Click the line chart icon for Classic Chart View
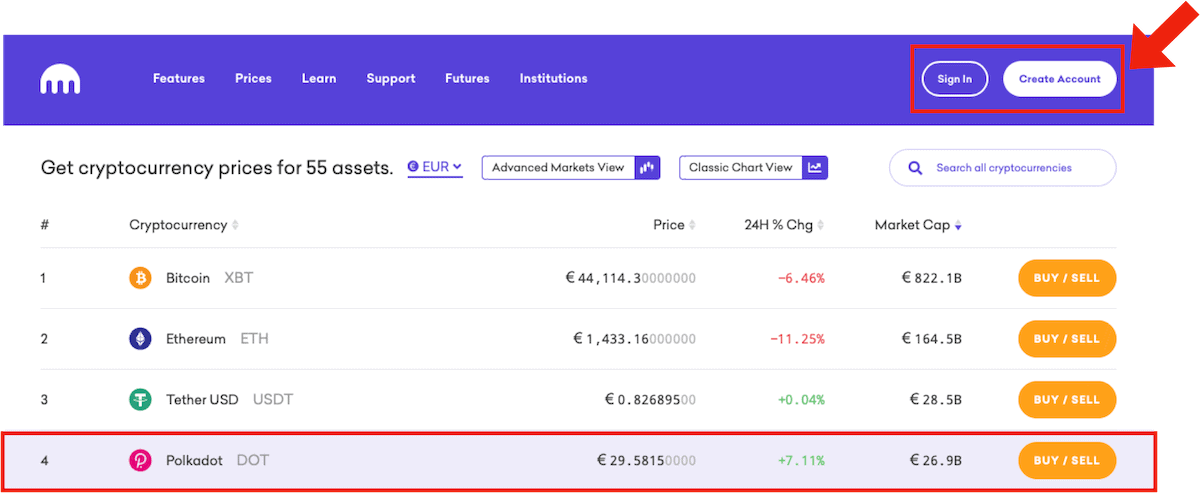1200x493 pixels. (815, 168)
